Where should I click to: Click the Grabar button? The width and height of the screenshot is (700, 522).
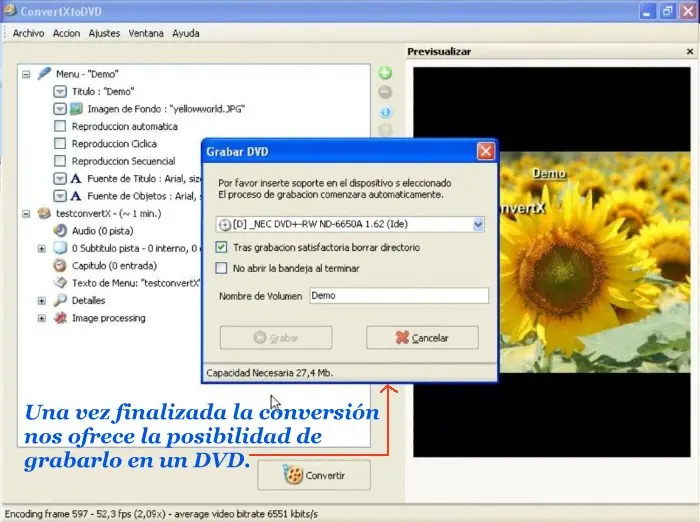point(276,338)
